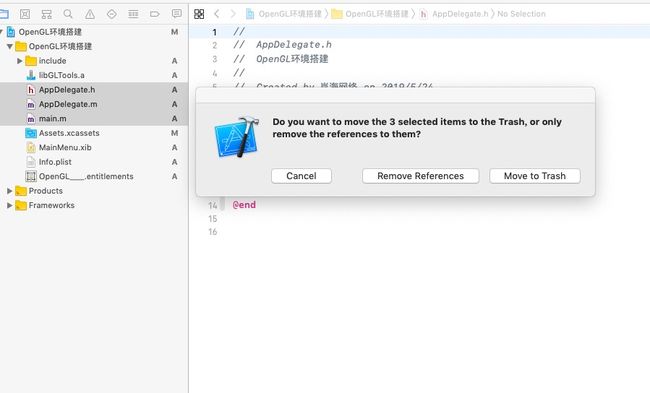This screenshot has width=650, height=393.
Task: Click the main.m file icon
Action: 31,119
